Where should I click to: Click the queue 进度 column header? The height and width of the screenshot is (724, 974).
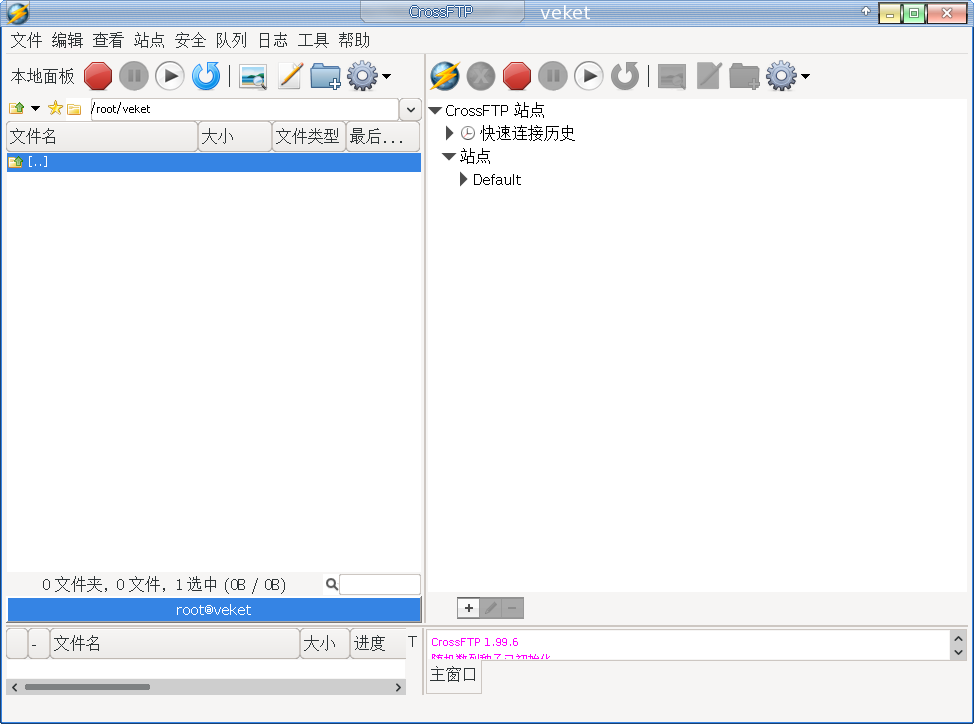[378, 643]
